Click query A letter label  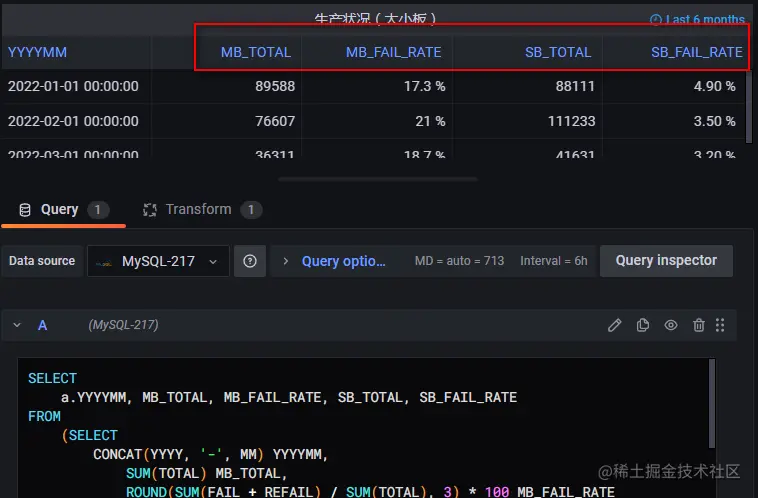pyautogui.click(x=43, y=325)
